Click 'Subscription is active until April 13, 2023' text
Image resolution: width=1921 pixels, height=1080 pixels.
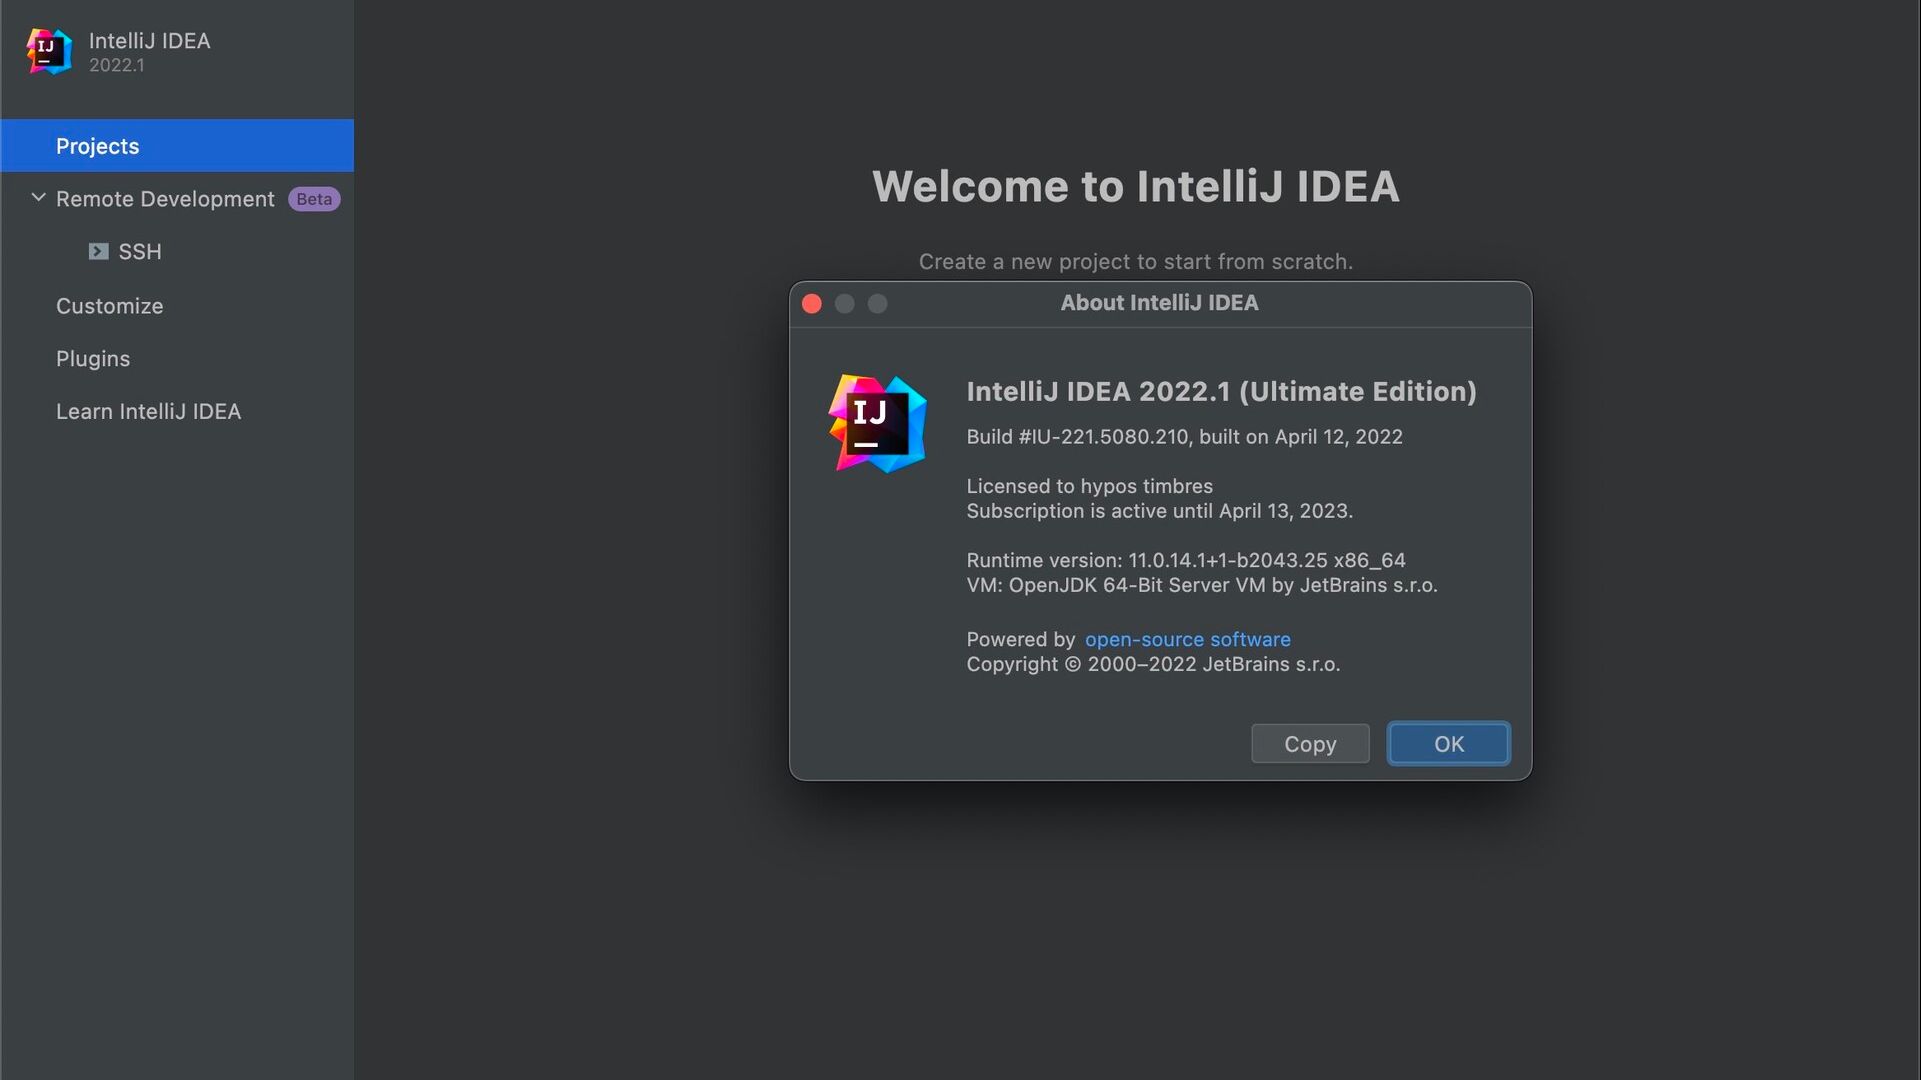(1159, 511)
